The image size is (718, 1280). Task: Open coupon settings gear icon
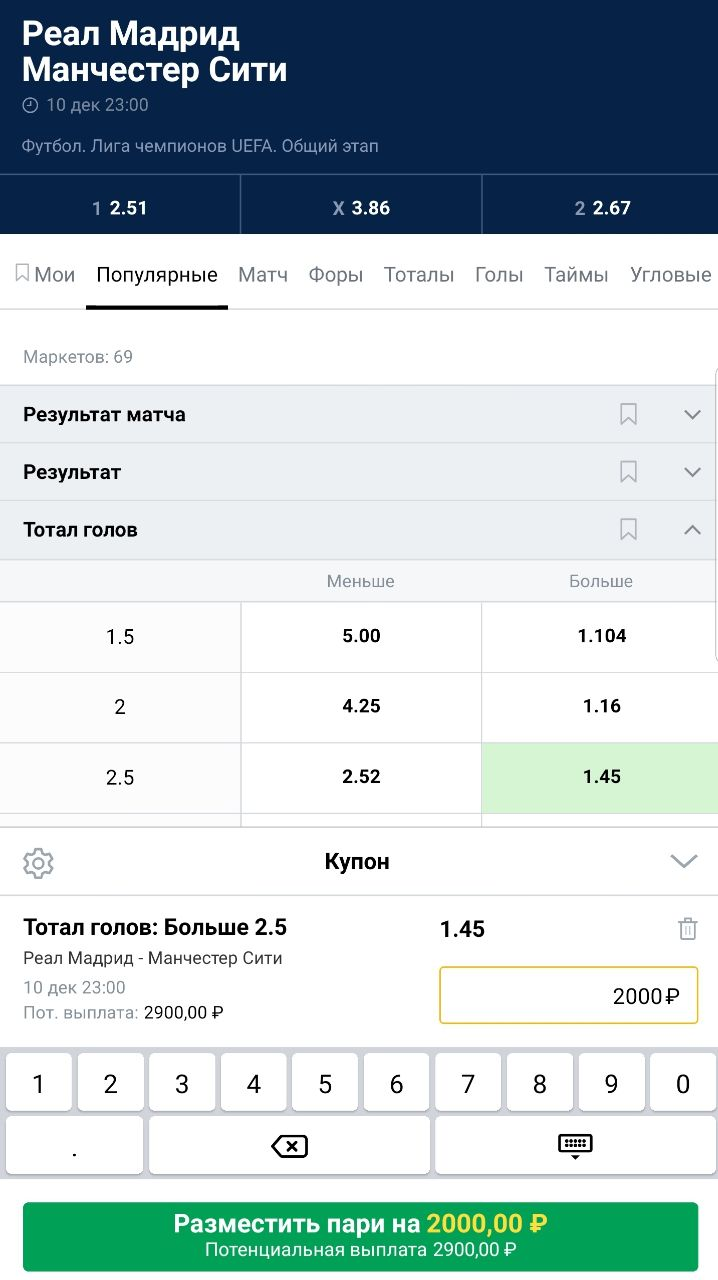pos(38,862)
